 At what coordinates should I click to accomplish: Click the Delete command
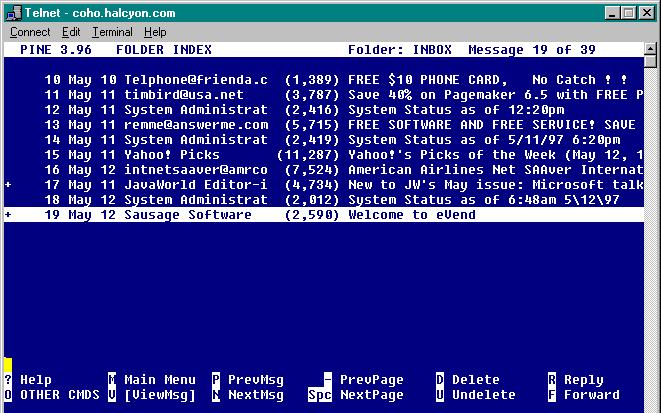(x=468, y=380)
